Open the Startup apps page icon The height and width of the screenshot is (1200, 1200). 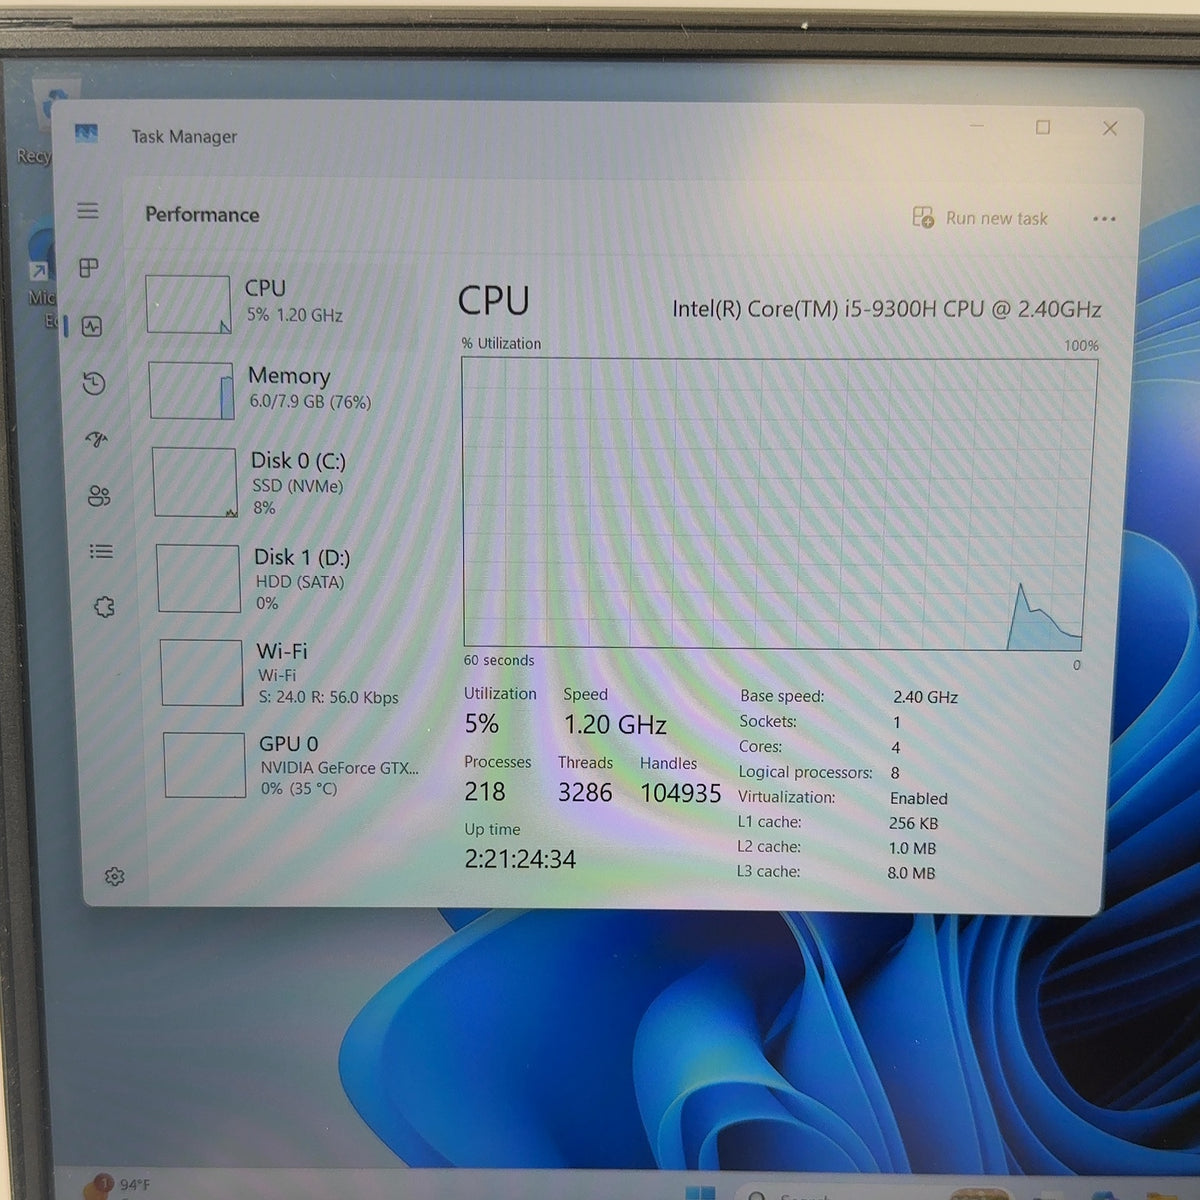click(x=97, y=439)
